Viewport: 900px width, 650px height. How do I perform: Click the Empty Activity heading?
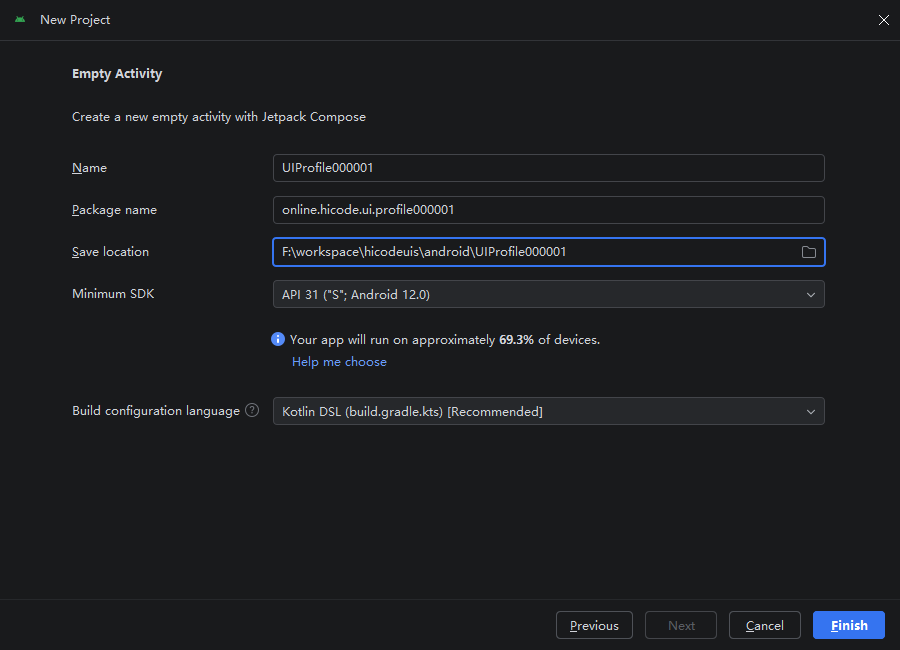pos(117,73)
